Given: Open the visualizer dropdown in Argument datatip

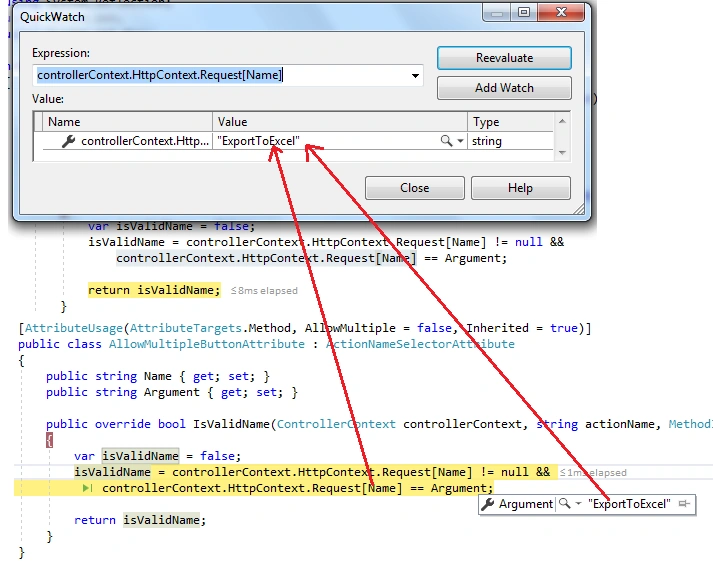Looking at the screenshot, I should pos(578,503).
